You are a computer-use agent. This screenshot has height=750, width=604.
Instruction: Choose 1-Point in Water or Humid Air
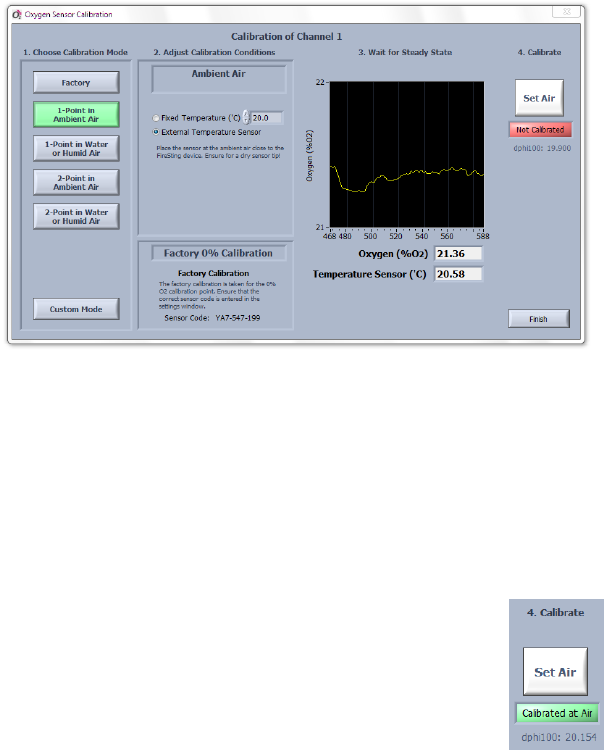(x=76, y=149)
